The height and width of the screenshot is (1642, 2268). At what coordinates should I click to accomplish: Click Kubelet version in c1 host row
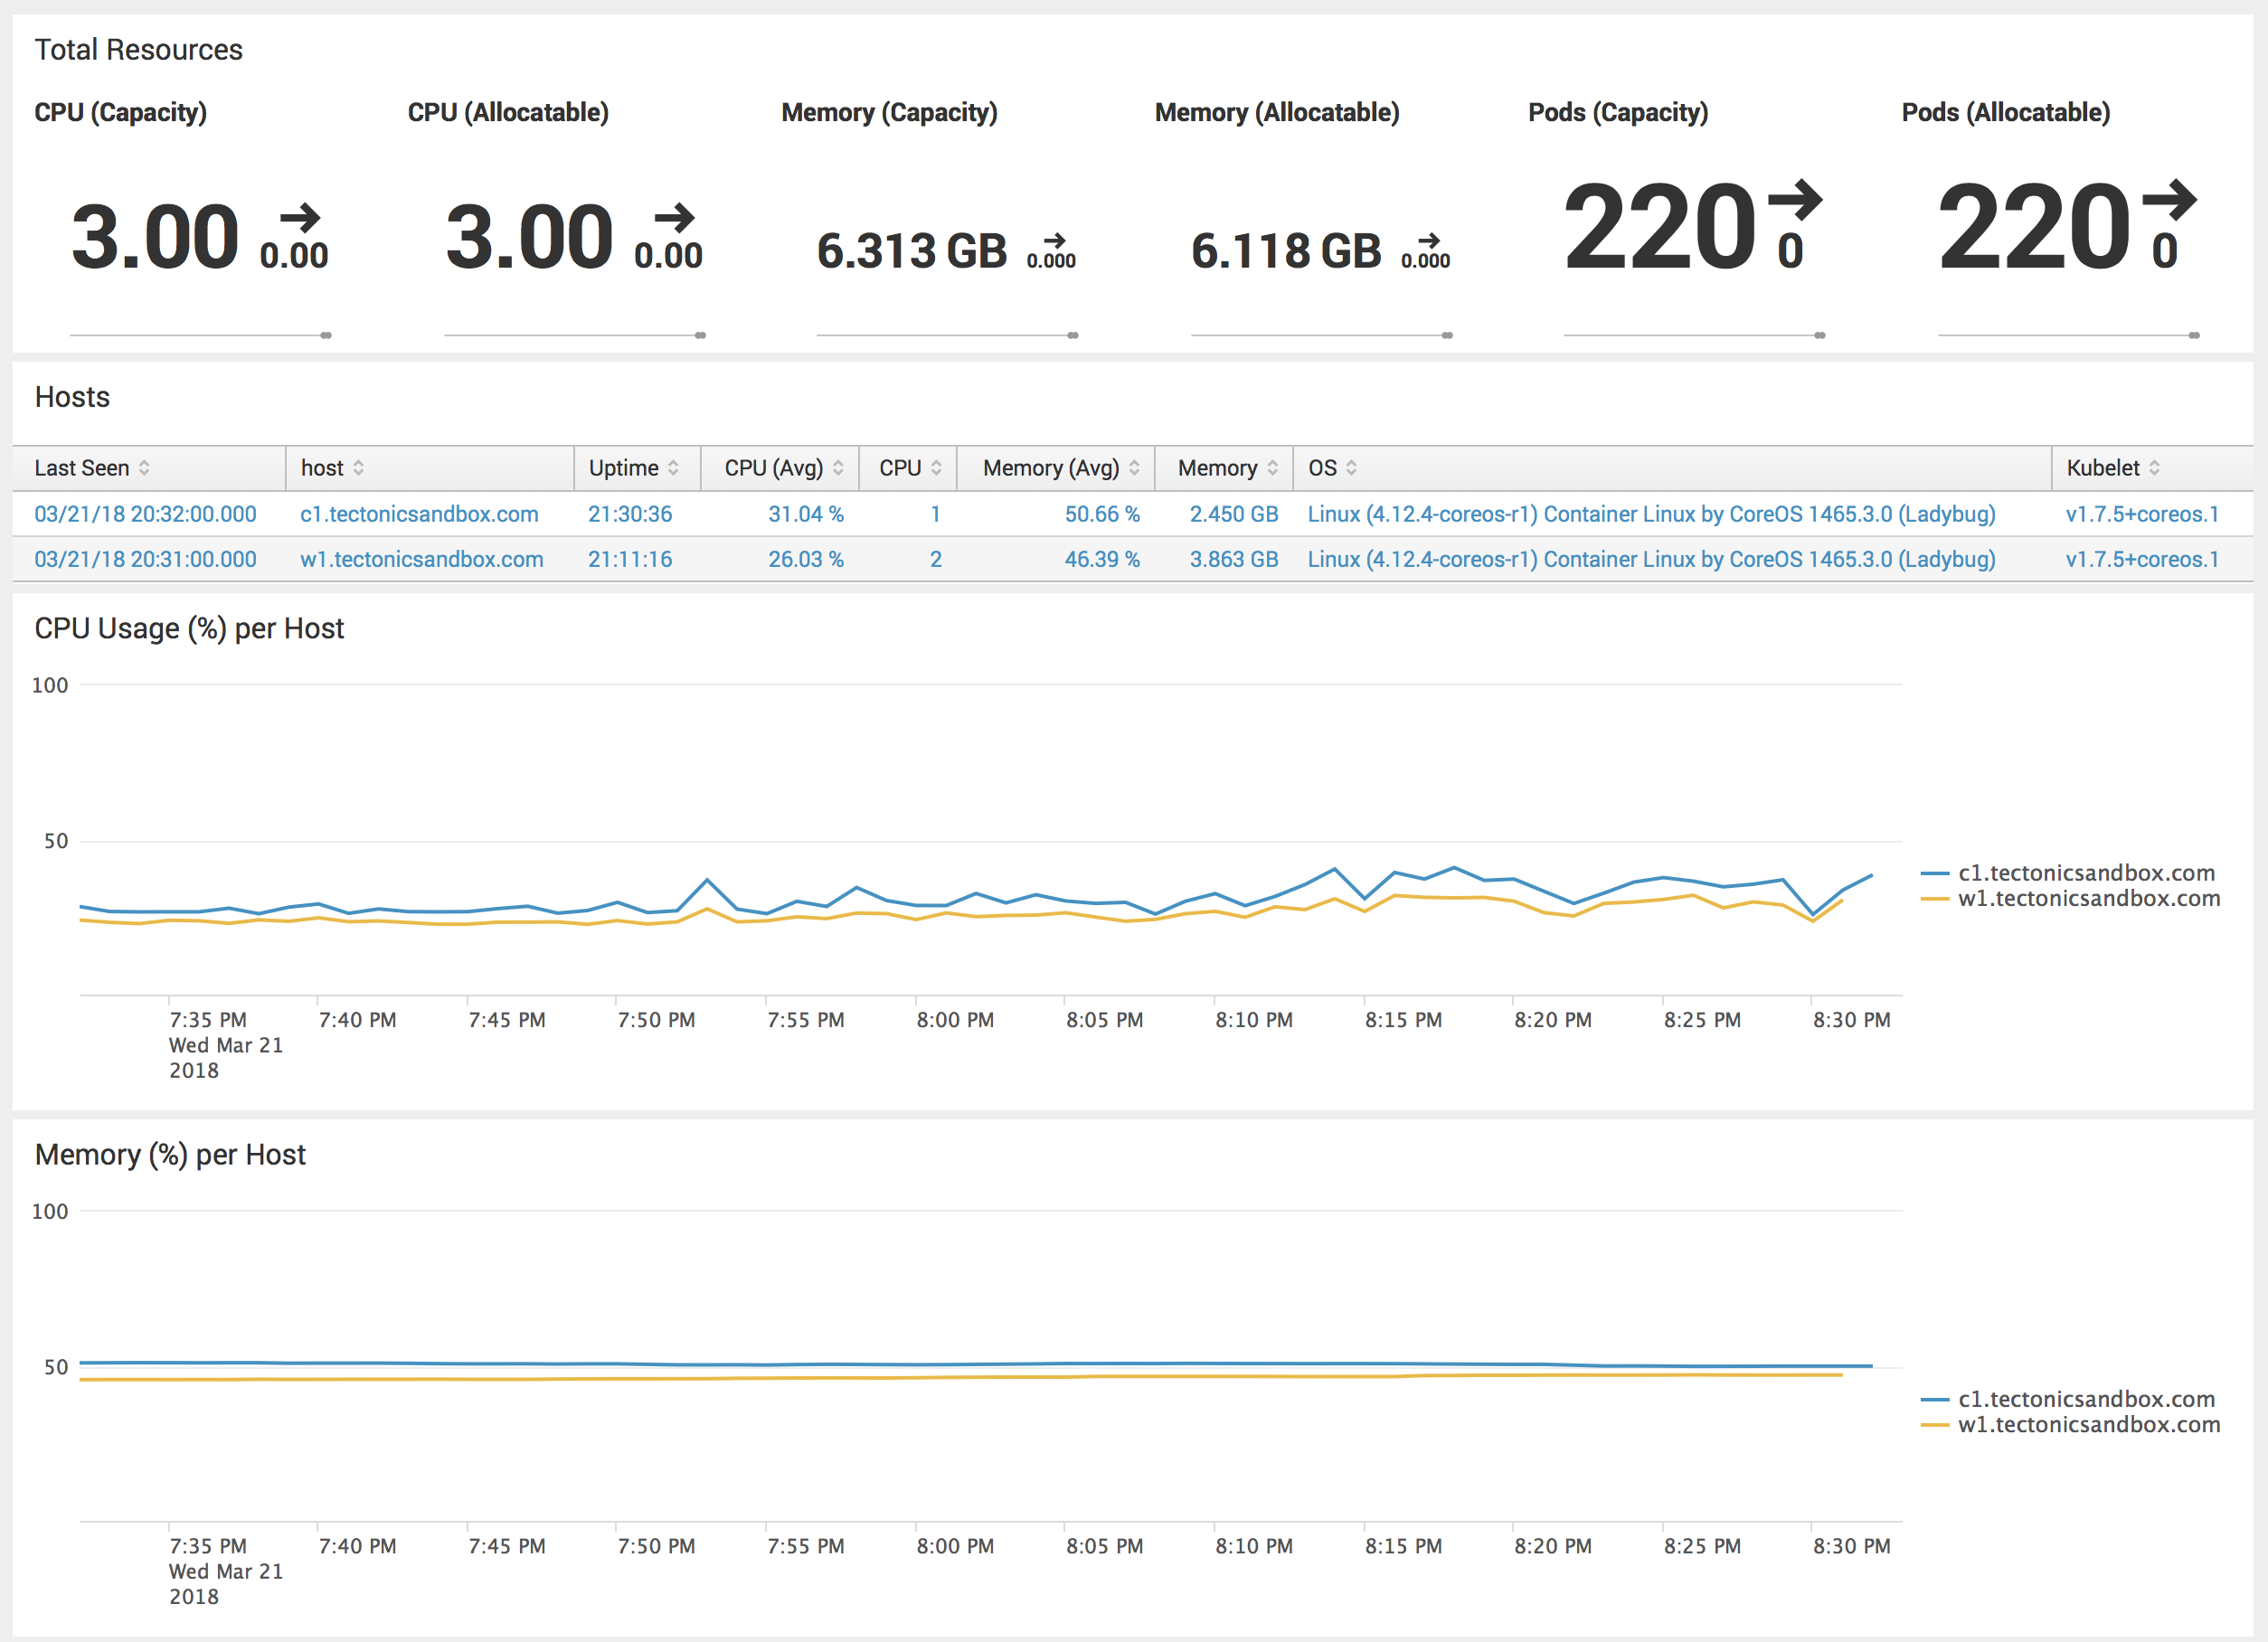click(x=2142, y=514)
